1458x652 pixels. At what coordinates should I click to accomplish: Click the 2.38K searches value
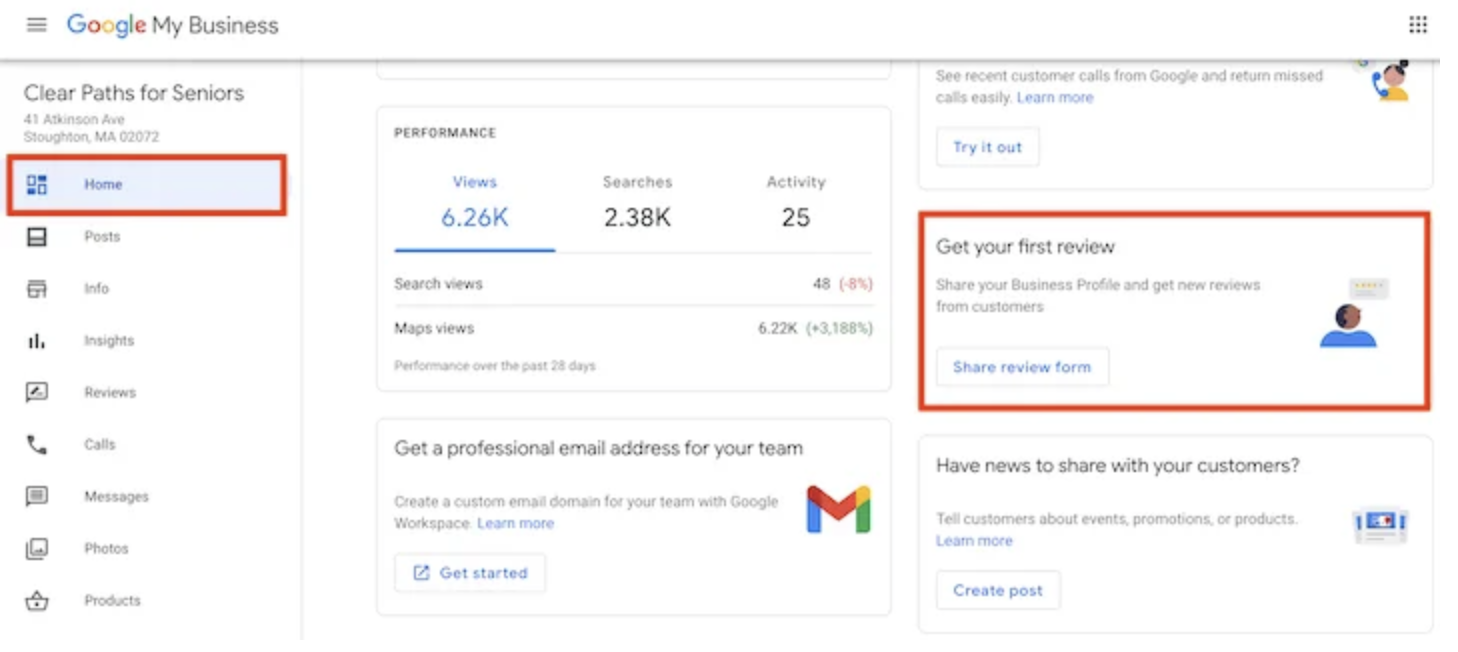tap(637, 218)
